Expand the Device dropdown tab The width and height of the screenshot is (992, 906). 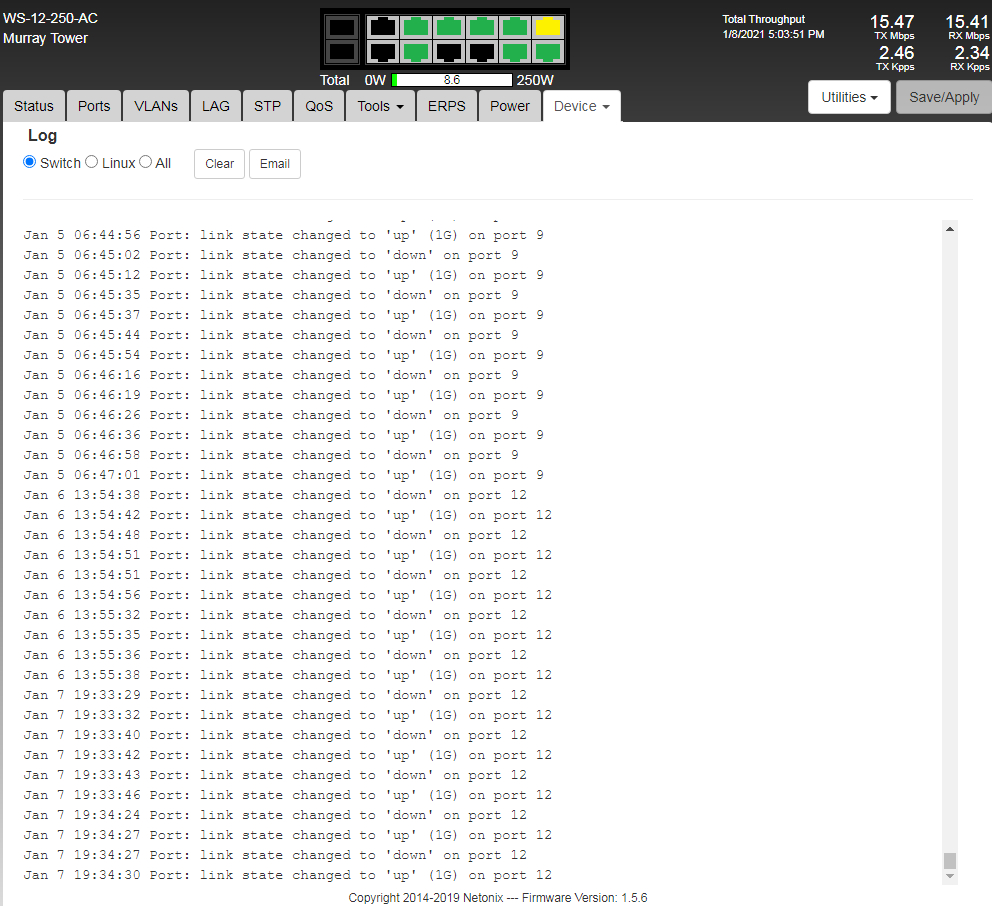pos(581,106)
